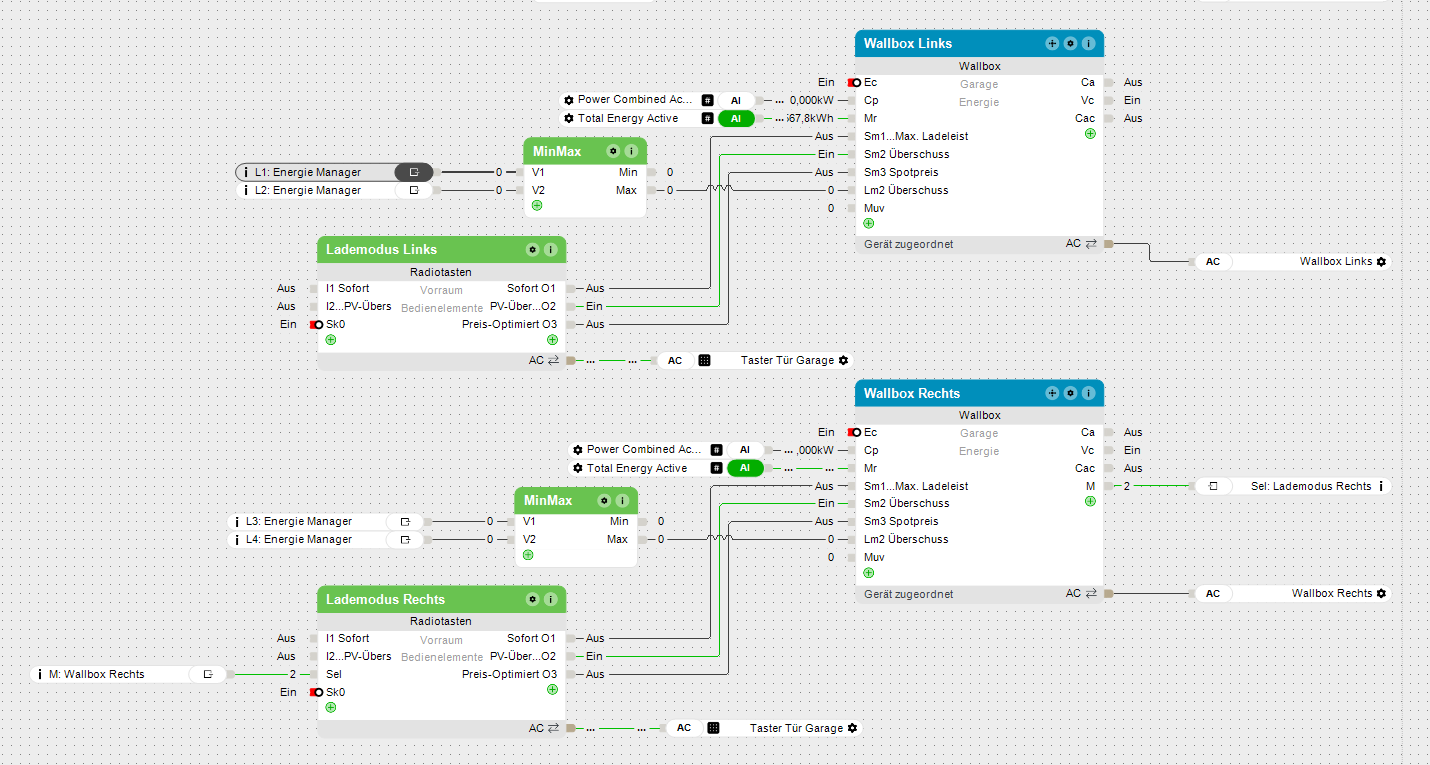Click the gear on Taster Tür Garage under Lademodus Rechts

coord(852,728)
